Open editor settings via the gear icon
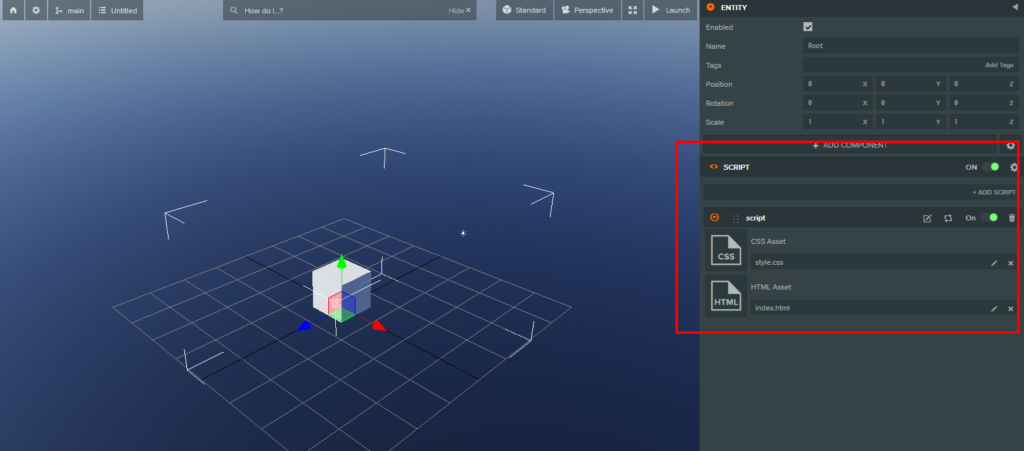 click(36, 10)
